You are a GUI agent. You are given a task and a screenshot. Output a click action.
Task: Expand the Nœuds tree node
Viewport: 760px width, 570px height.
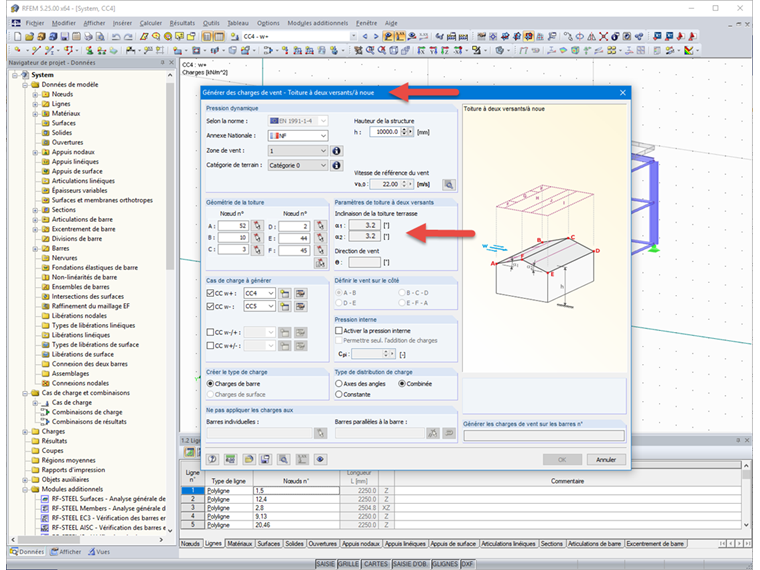click(35, 95)
